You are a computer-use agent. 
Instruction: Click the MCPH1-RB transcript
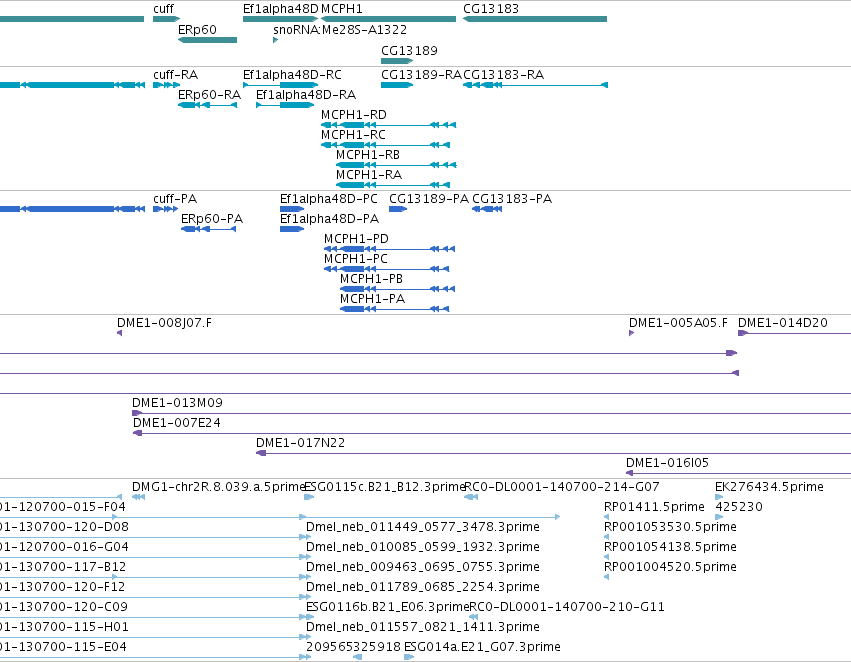[x=396, y=165]
